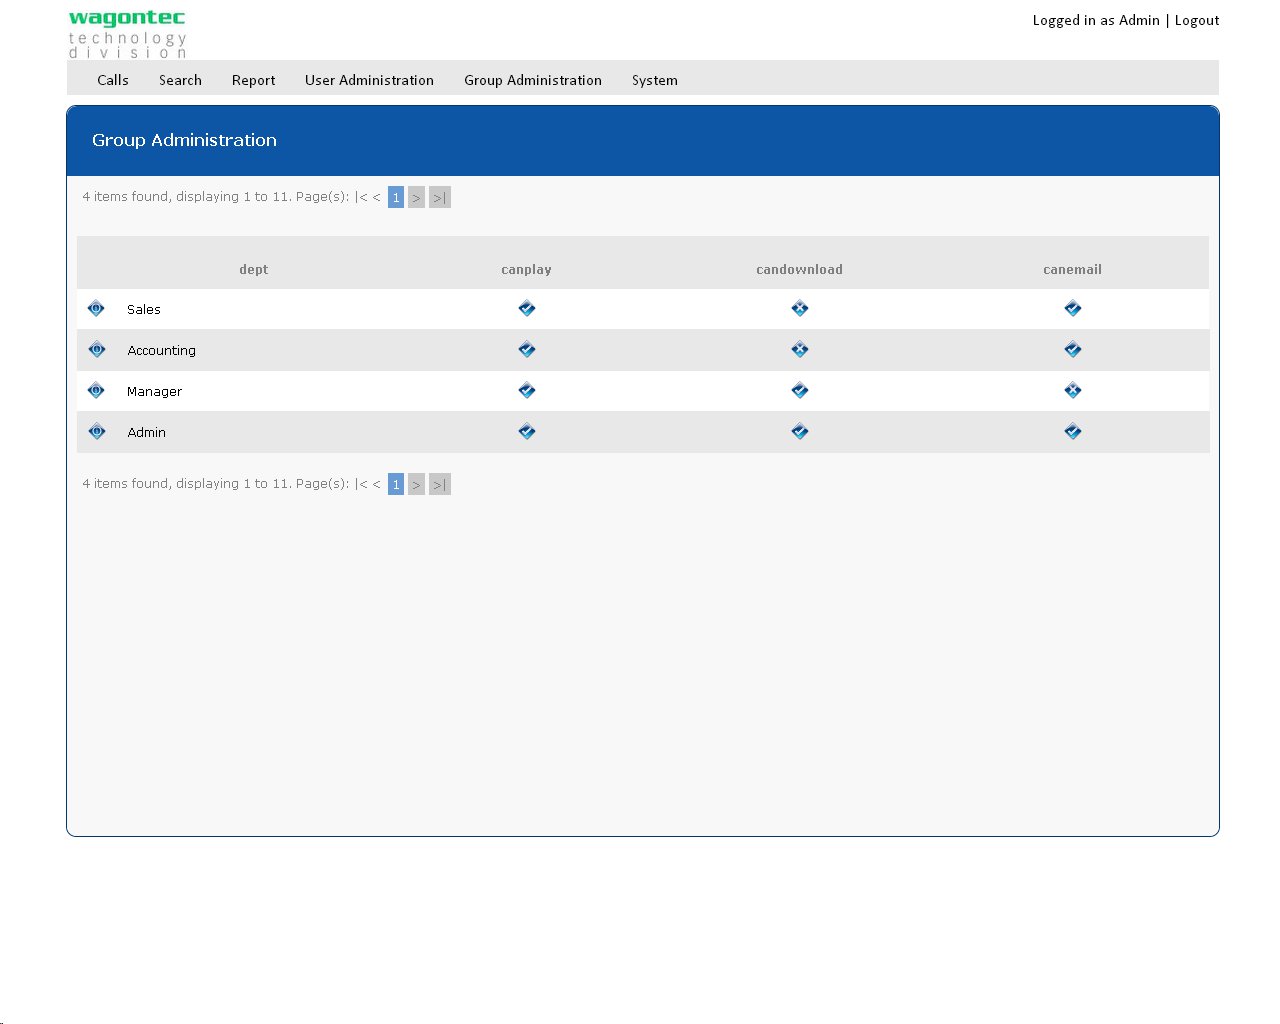The height and width of the screenshot is (1024, 1280).
Task: Toggle canplay permission for Accounting
Action: (x=527, y=349)
